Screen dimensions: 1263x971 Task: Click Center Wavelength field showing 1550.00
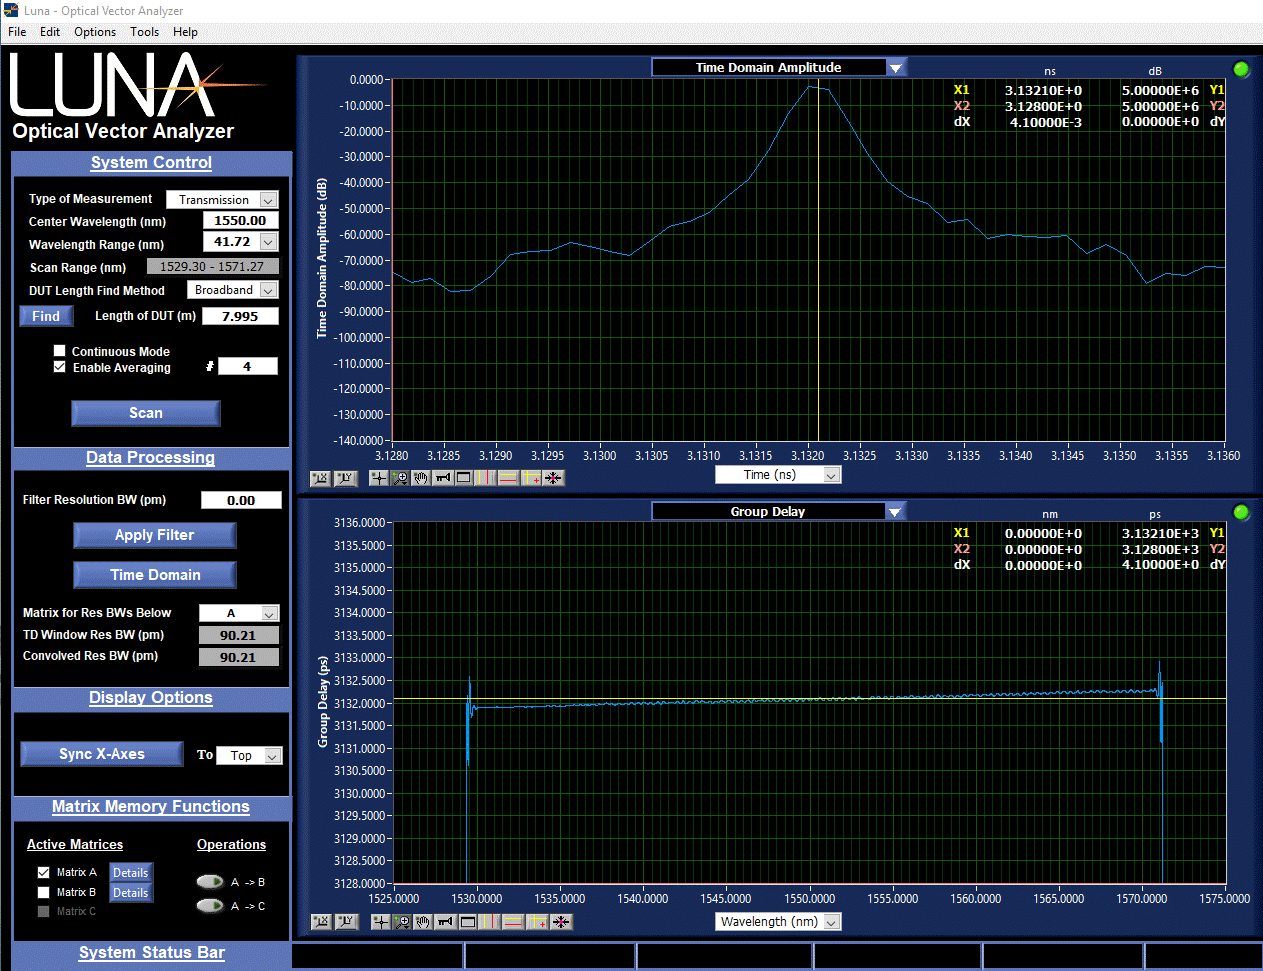(x=240, y=220)
